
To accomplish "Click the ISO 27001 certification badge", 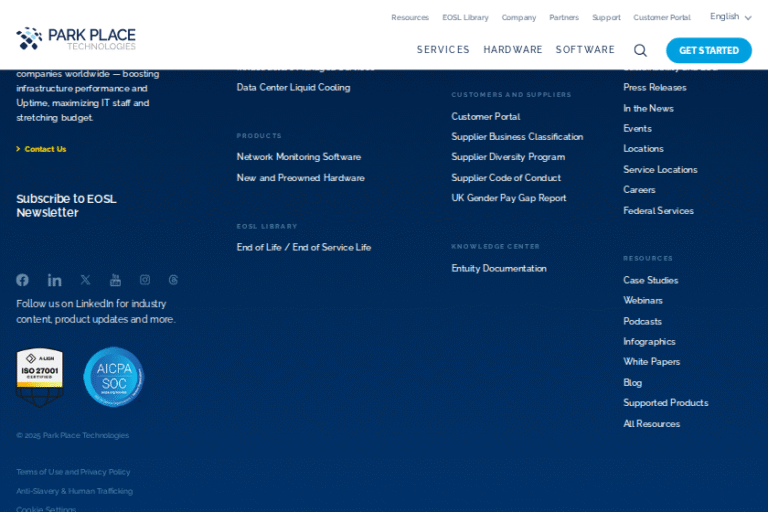I will (40, 377).
